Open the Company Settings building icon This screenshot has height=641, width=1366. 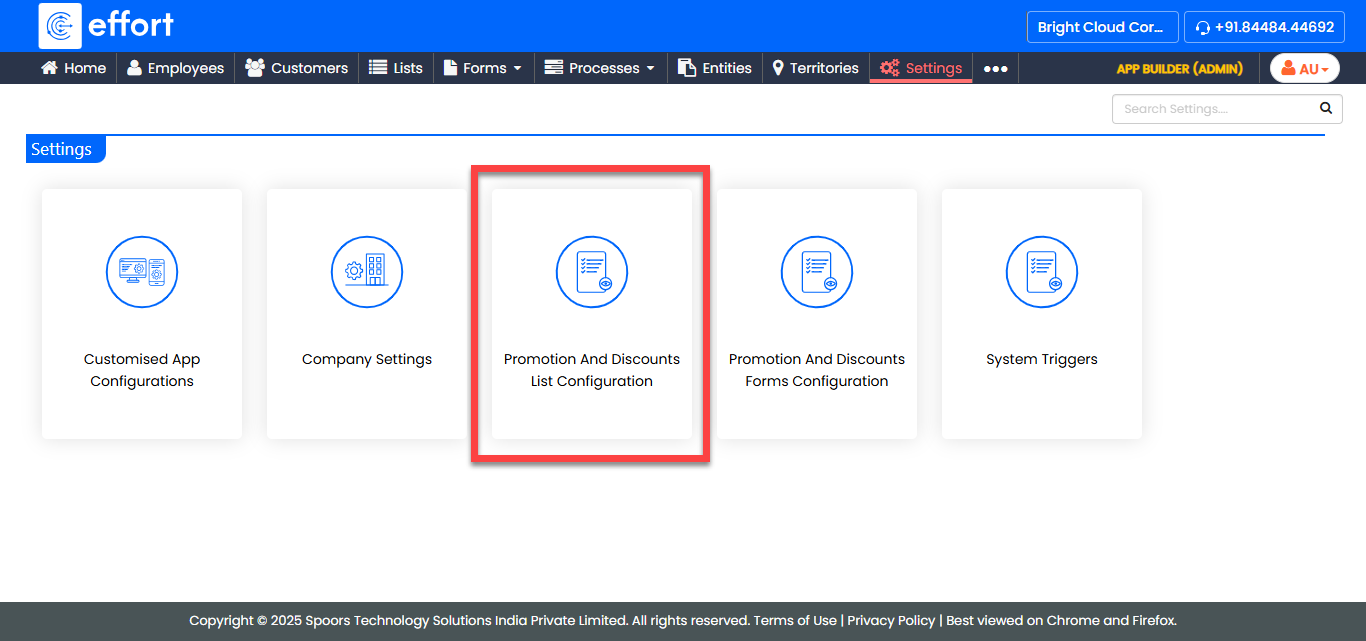pyautogui.click(x=367, y=271)
